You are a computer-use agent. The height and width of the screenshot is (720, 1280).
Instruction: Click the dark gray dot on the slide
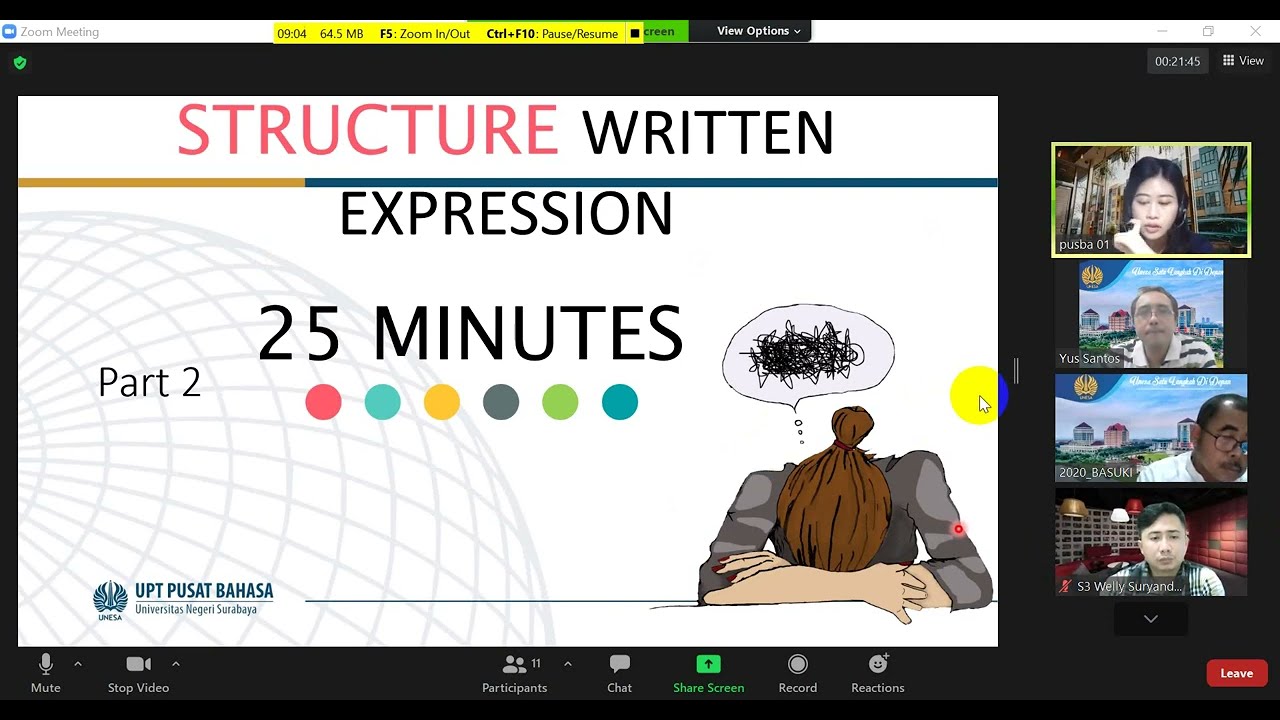[501, 402]
